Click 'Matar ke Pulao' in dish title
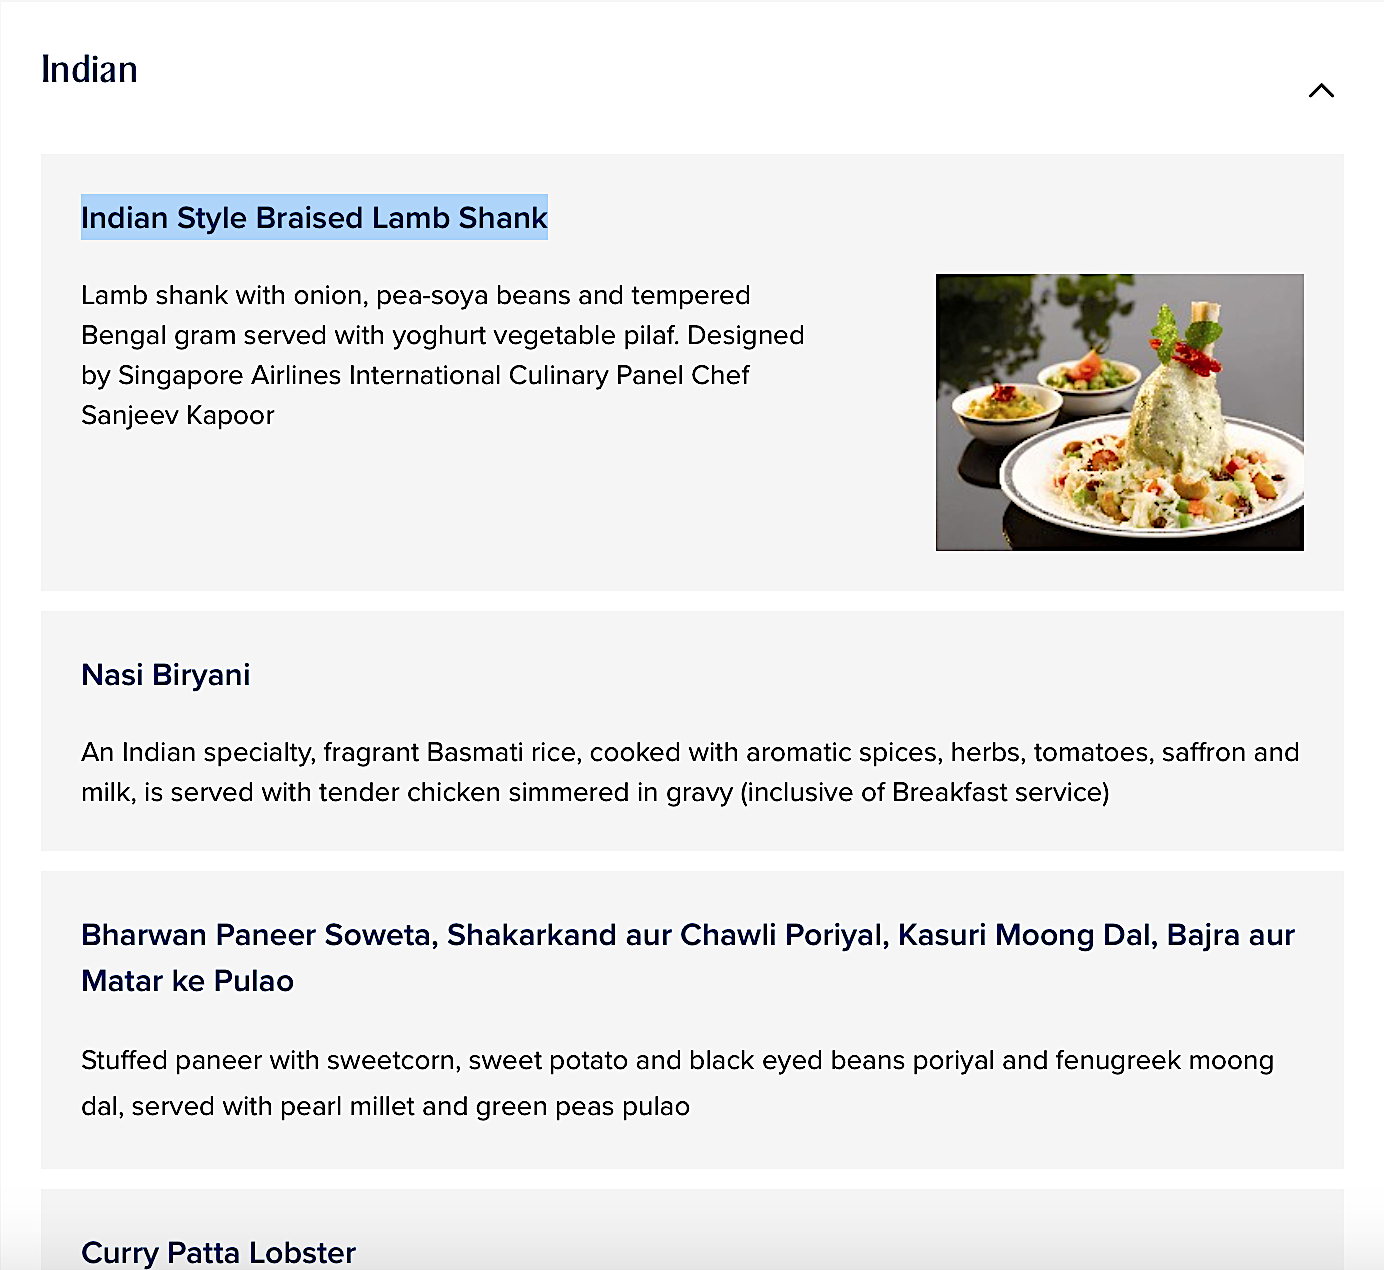The image size is (1384, 1270). 188,981
